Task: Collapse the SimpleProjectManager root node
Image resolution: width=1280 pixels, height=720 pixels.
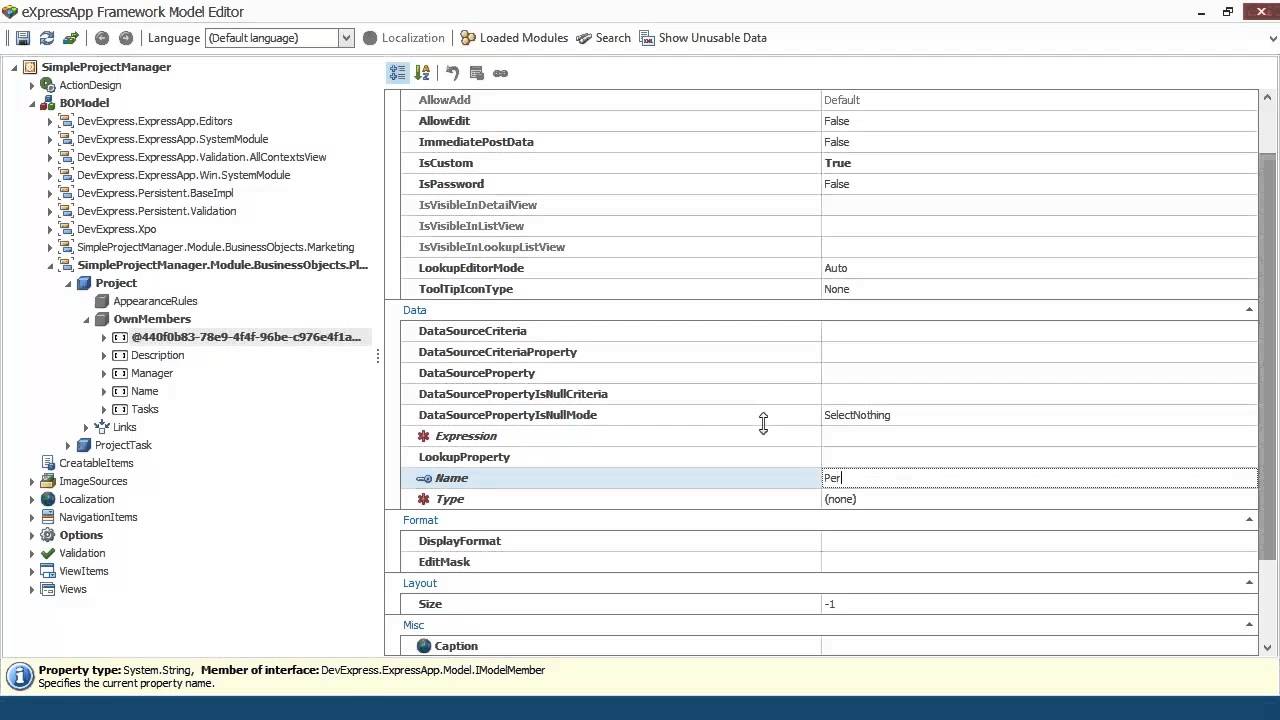Action: point(14,67)
